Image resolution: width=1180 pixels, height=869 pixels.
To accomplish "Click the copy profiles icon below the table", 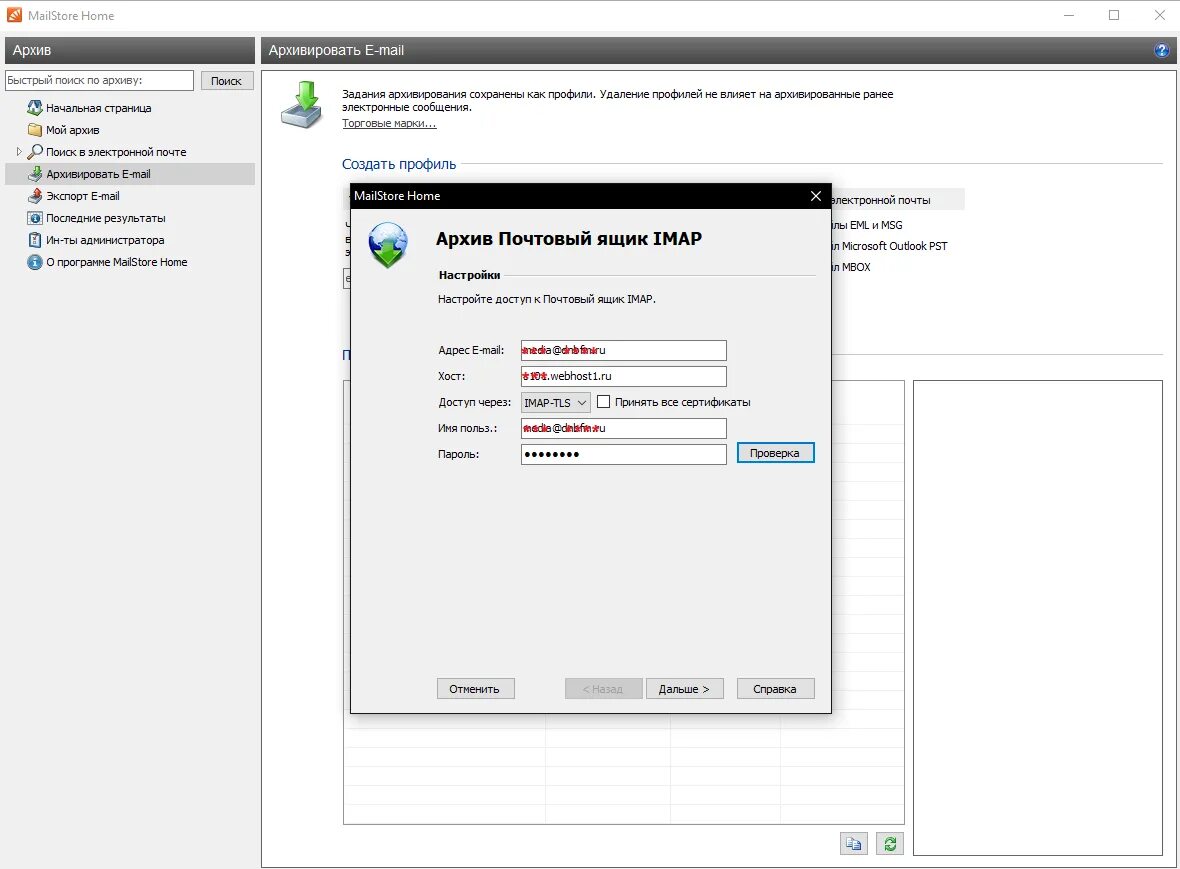I will click(853, 843).
